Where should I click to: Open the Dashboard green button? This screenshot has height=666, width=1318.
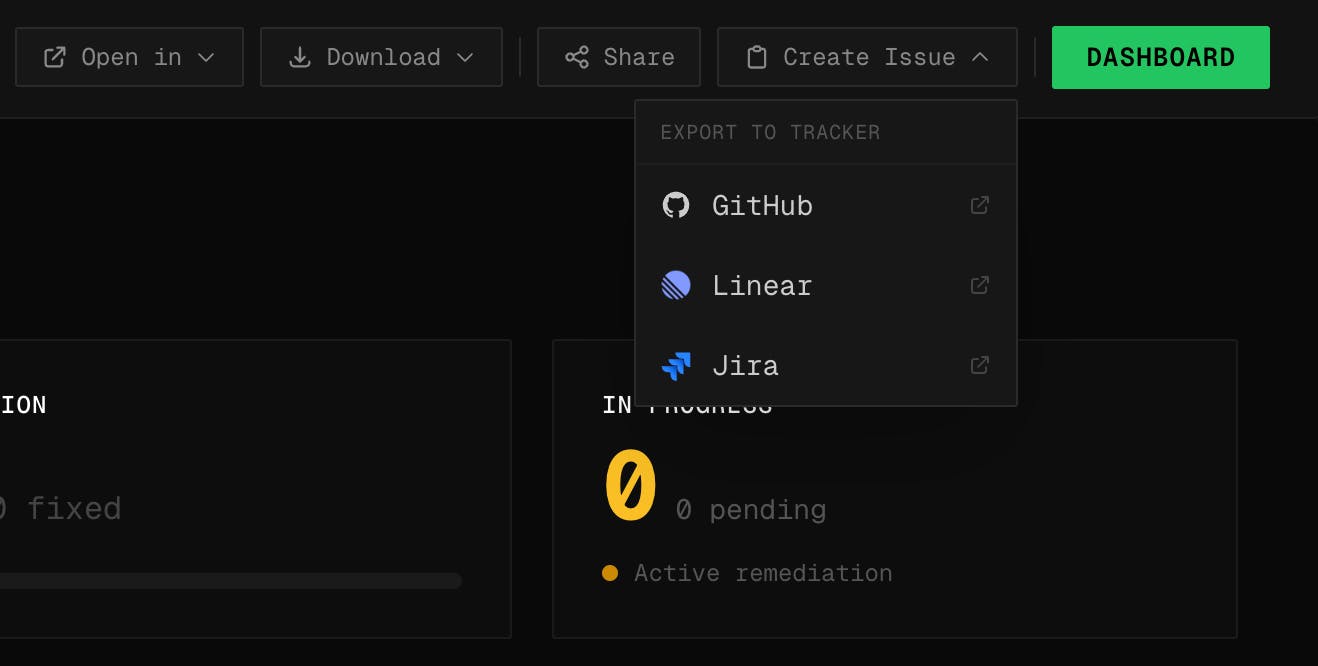click(x=1161, y=57)
